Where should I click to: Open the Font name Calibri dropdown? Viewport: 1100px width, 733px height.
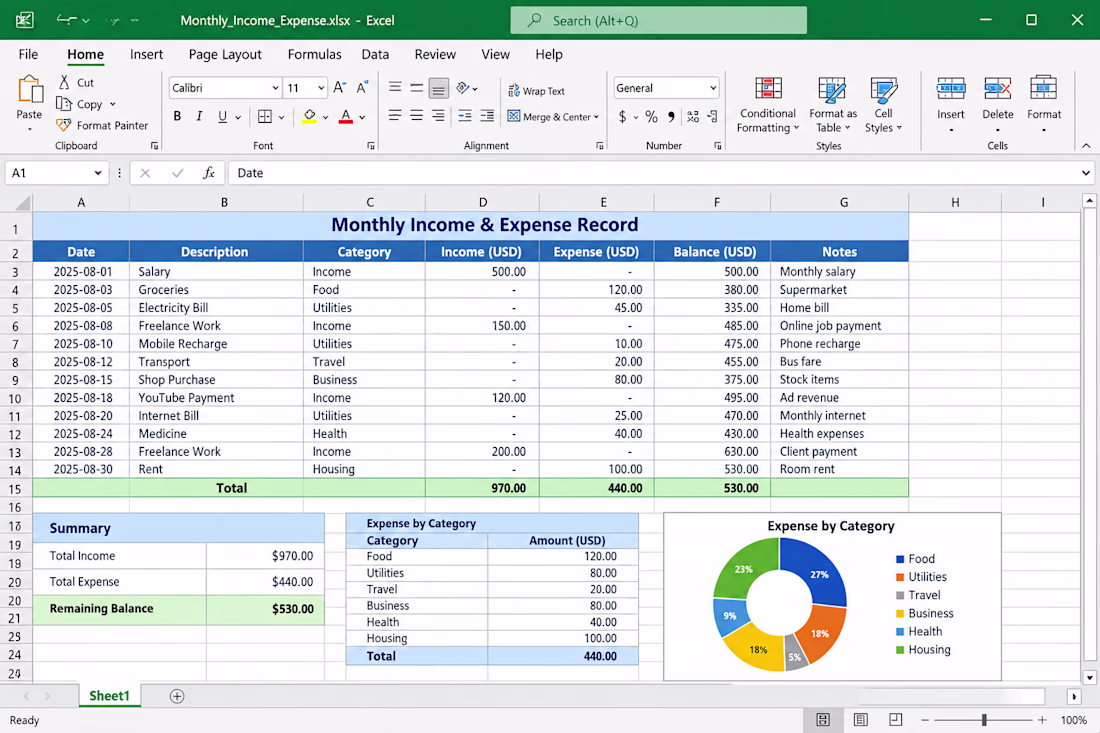[275, 88]
